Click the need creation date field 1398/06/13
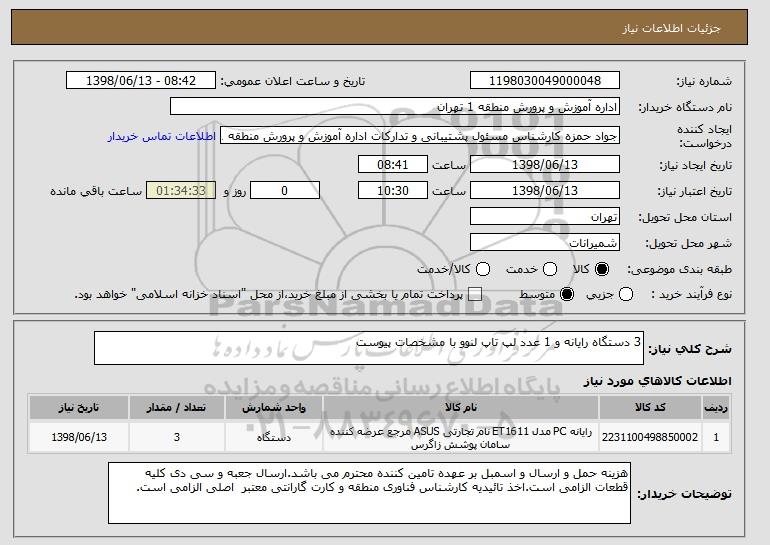 (545, 164)
